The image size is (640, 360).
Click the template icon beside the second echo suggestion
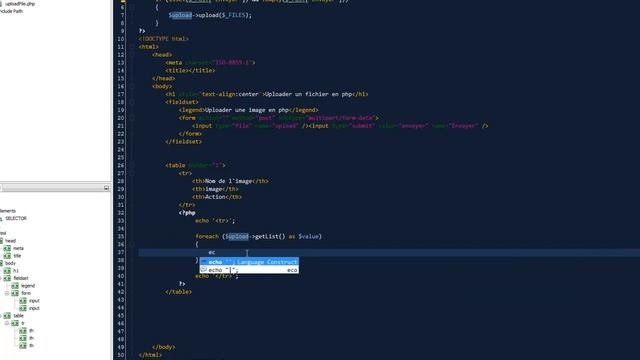[x=204, y=270]
